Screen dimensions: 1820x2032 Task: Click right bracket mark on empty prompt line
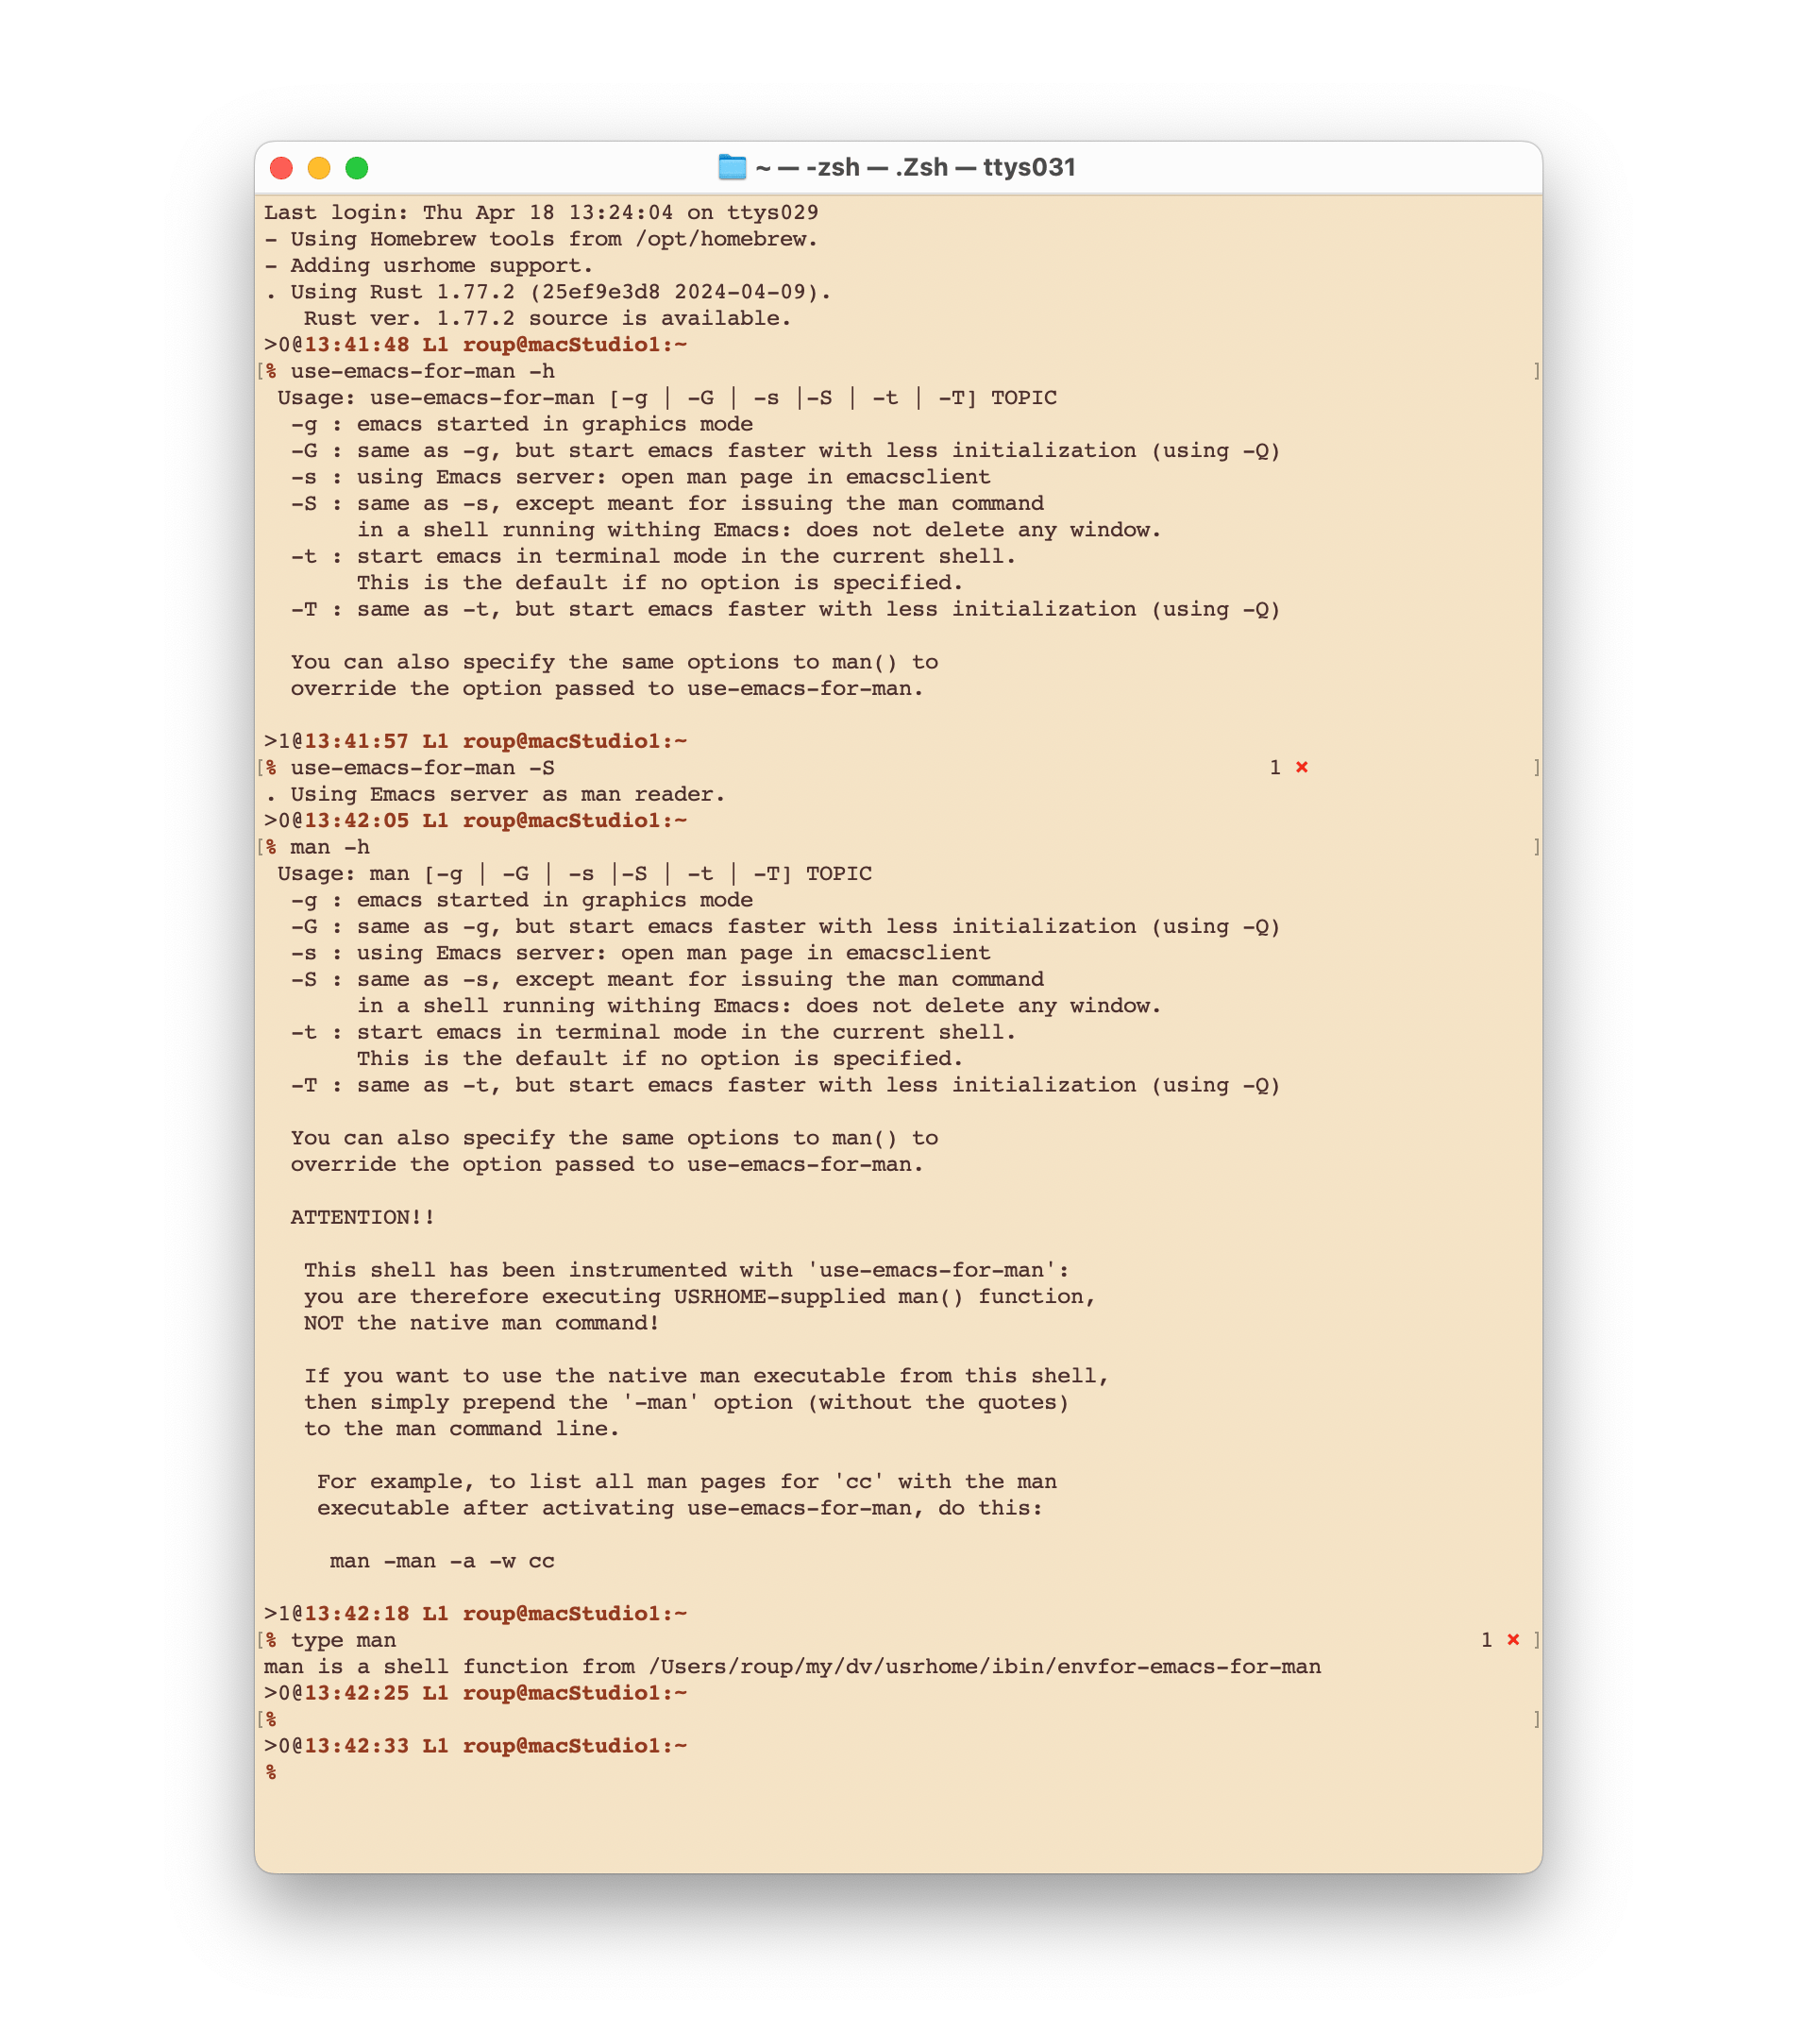1536,1719
